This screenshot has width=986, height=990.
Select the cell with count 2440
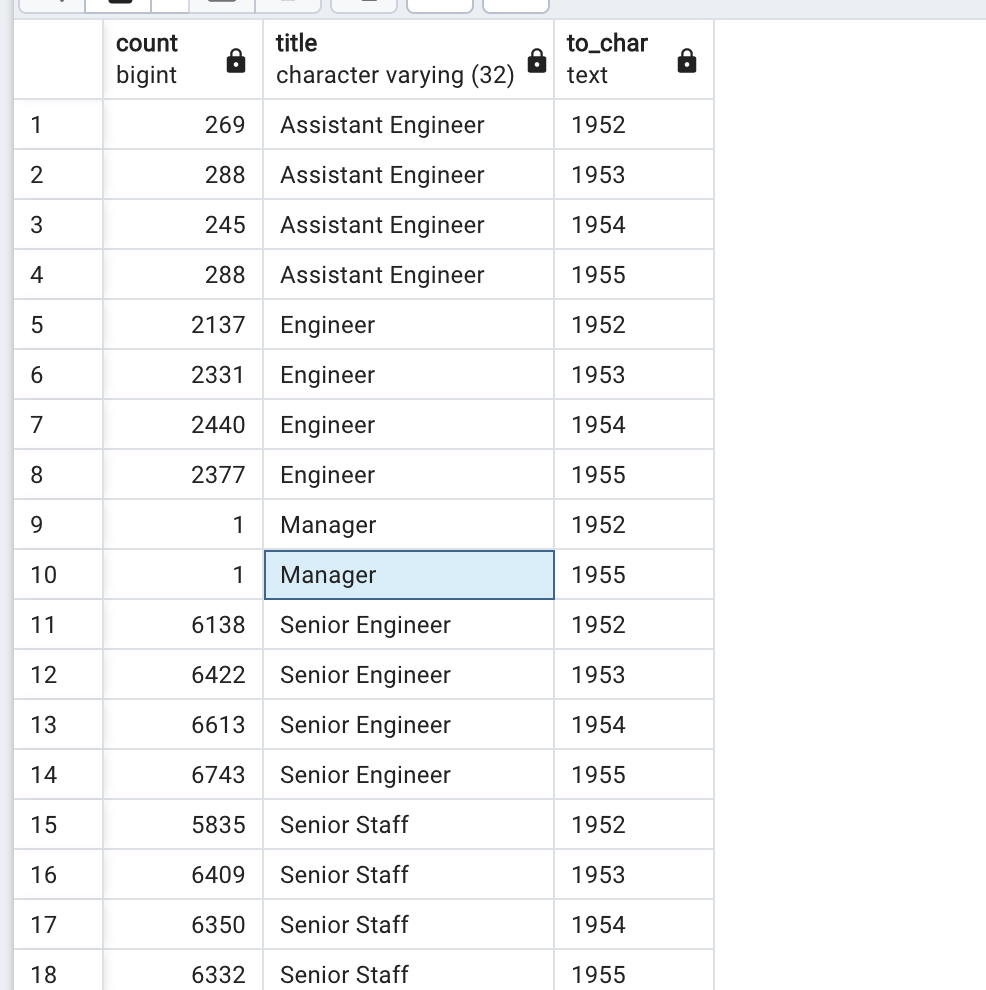coord(182,424)
